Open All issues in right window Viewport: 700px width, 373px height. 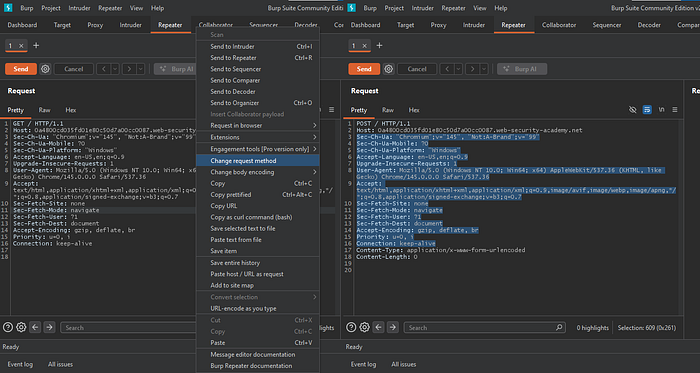(x=404, y=364)
